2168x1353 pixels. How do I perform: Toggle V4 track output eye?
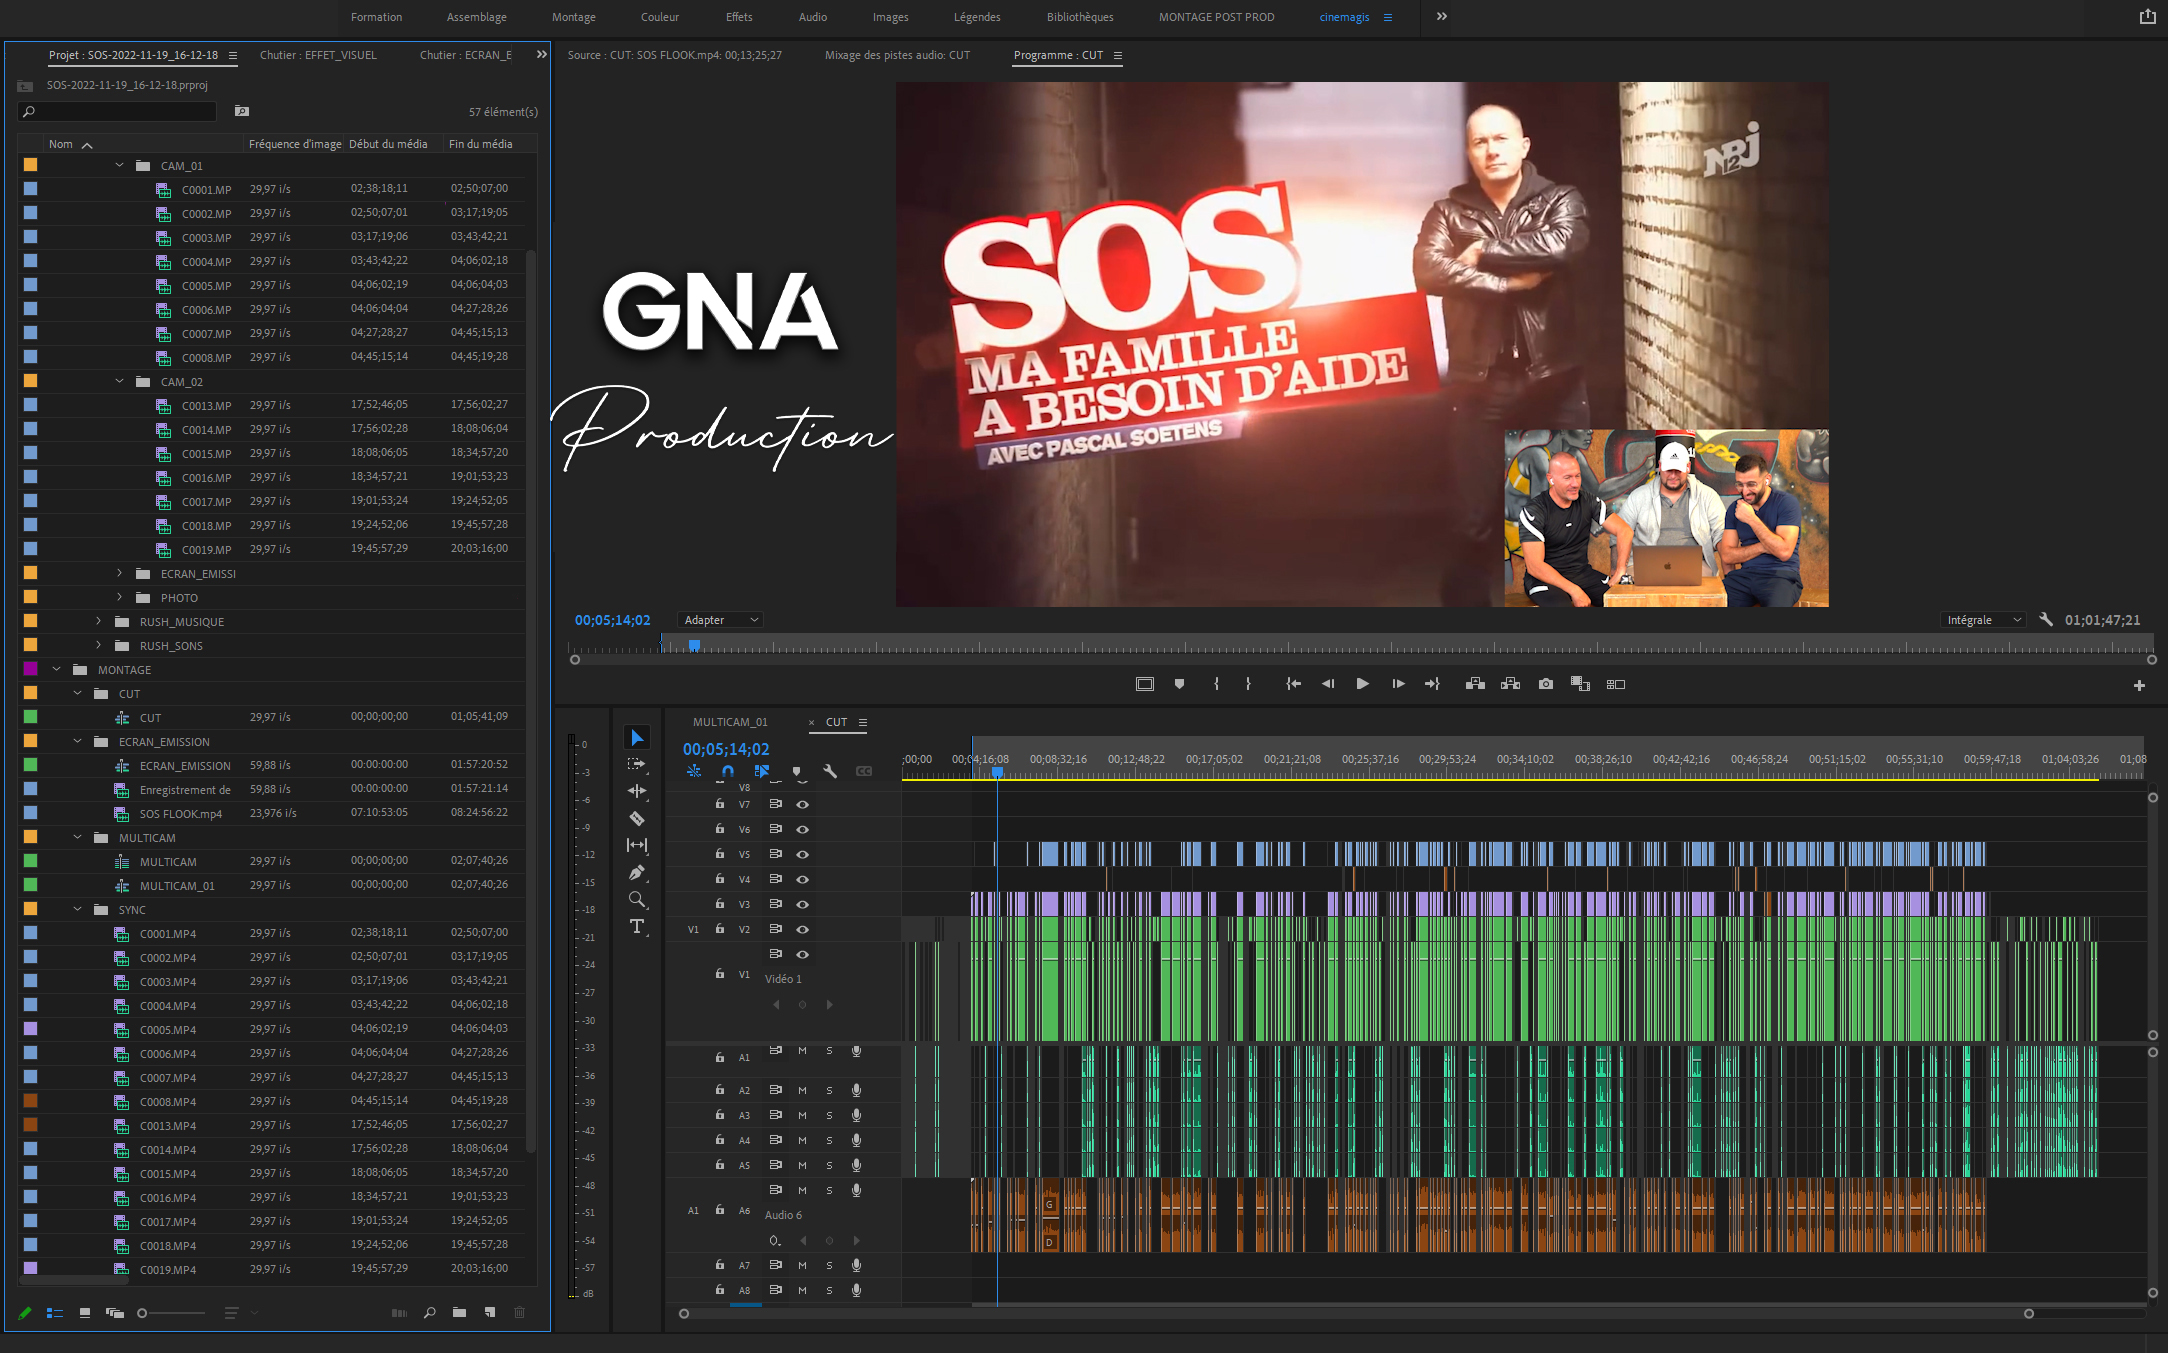[802, 879]
